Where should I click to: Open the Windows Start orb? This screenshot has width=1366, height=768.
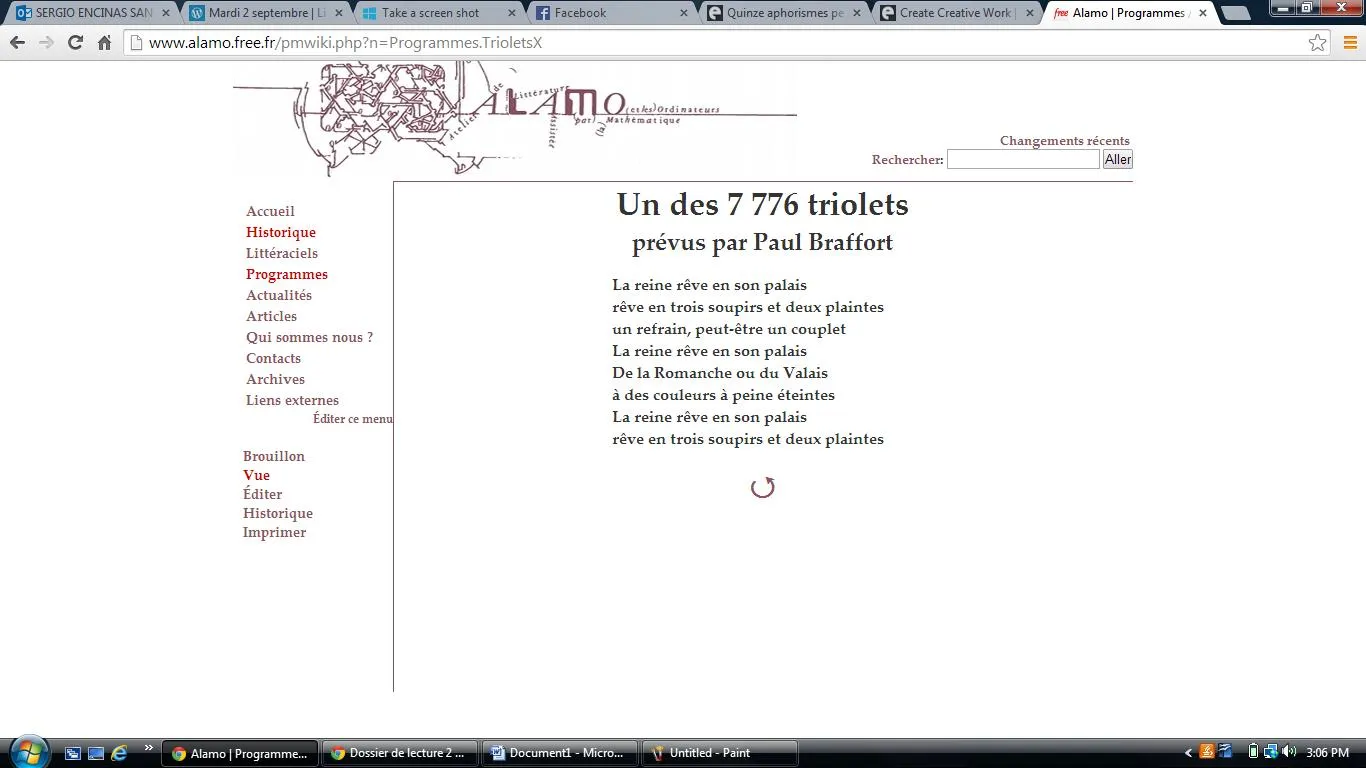click(x=28, y=752)
